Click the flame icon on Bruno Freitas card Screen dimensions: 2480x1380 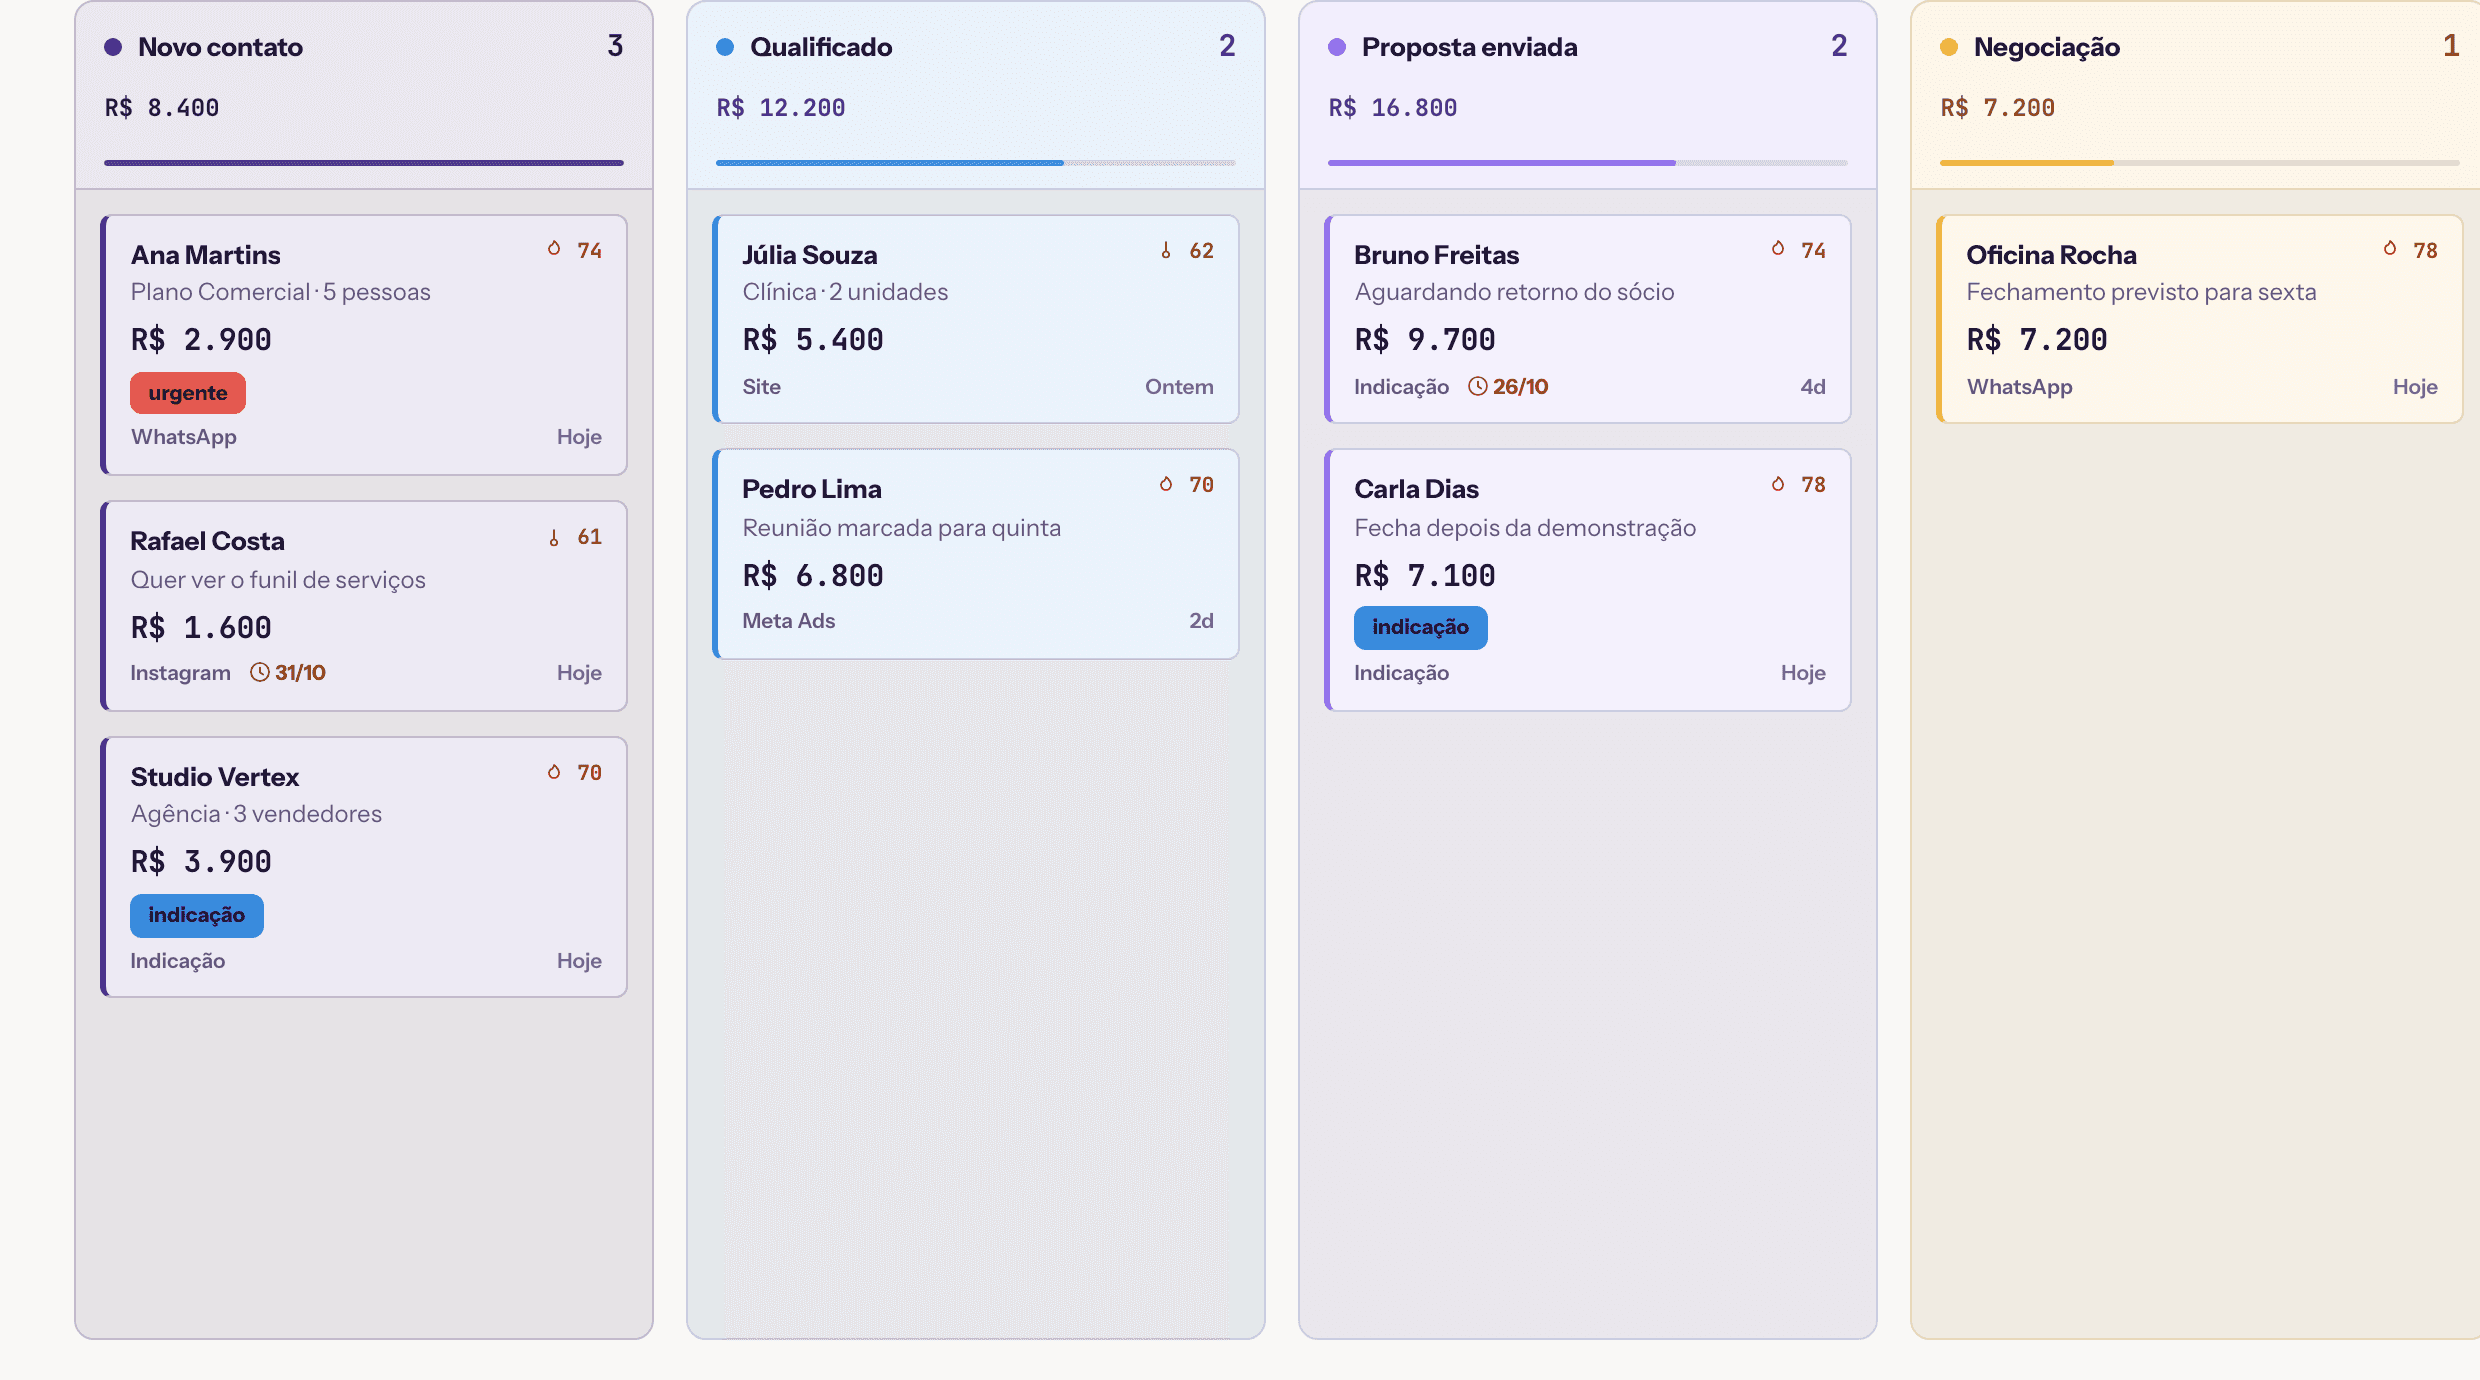tap(1778, 249)
